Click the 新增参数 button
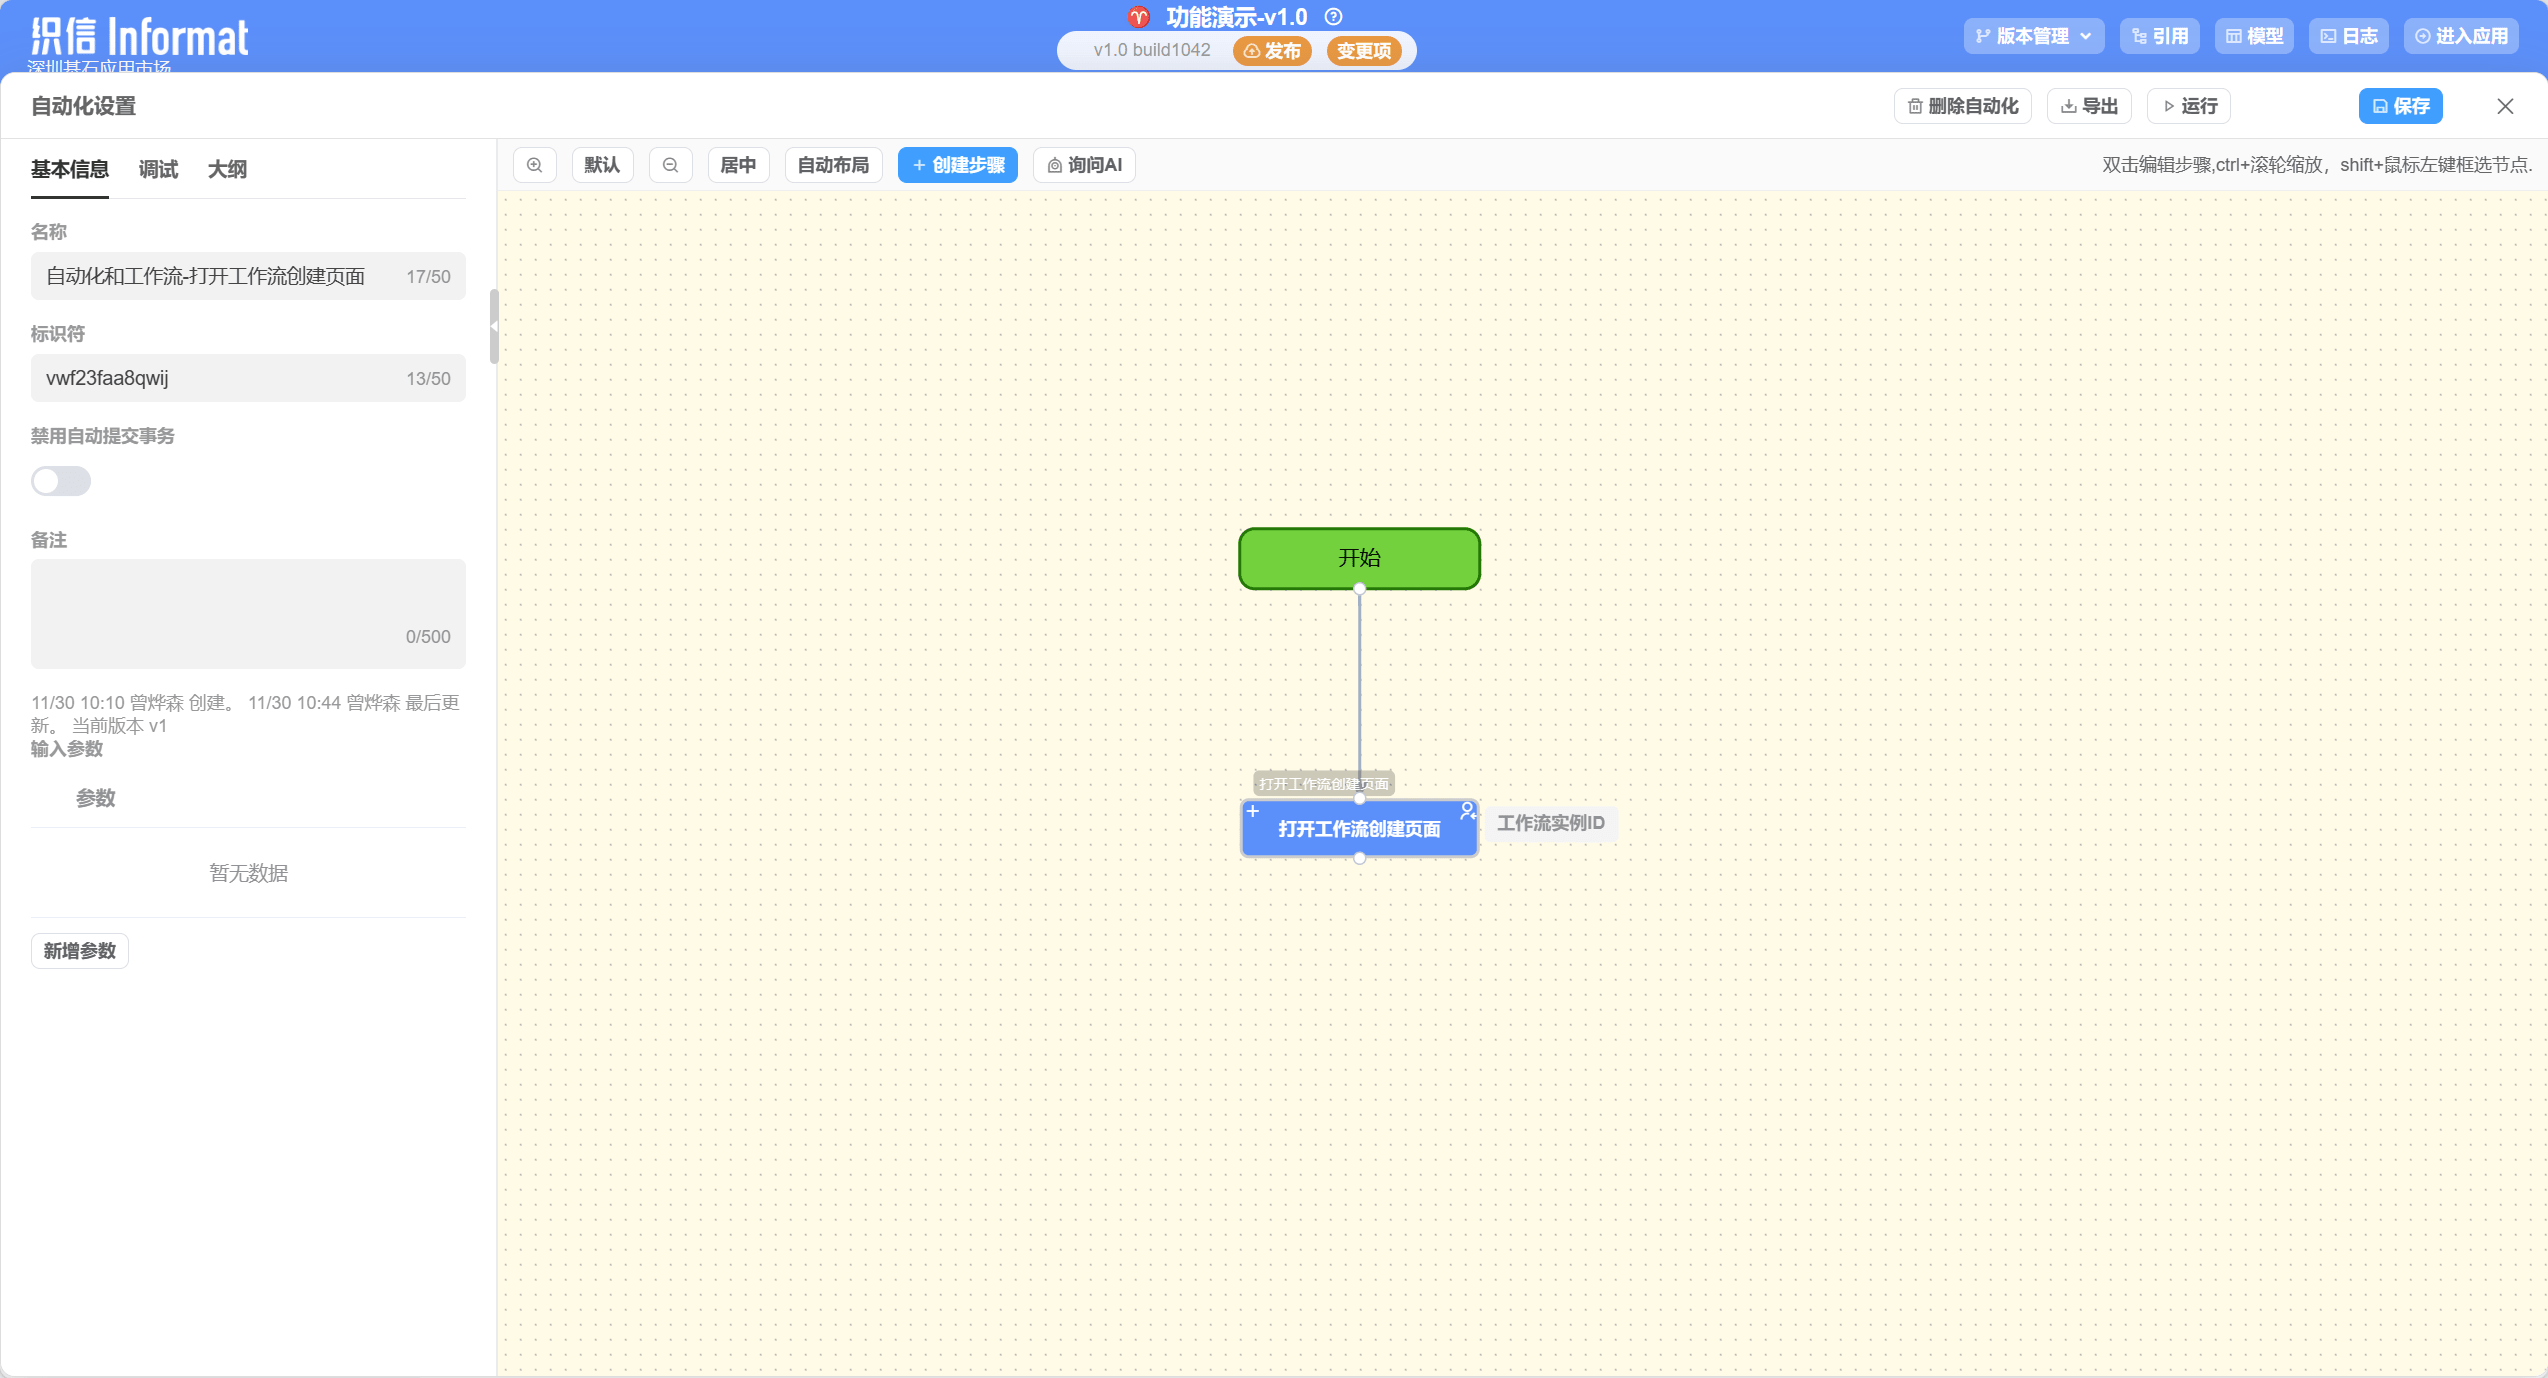 (x=80, y=950)
